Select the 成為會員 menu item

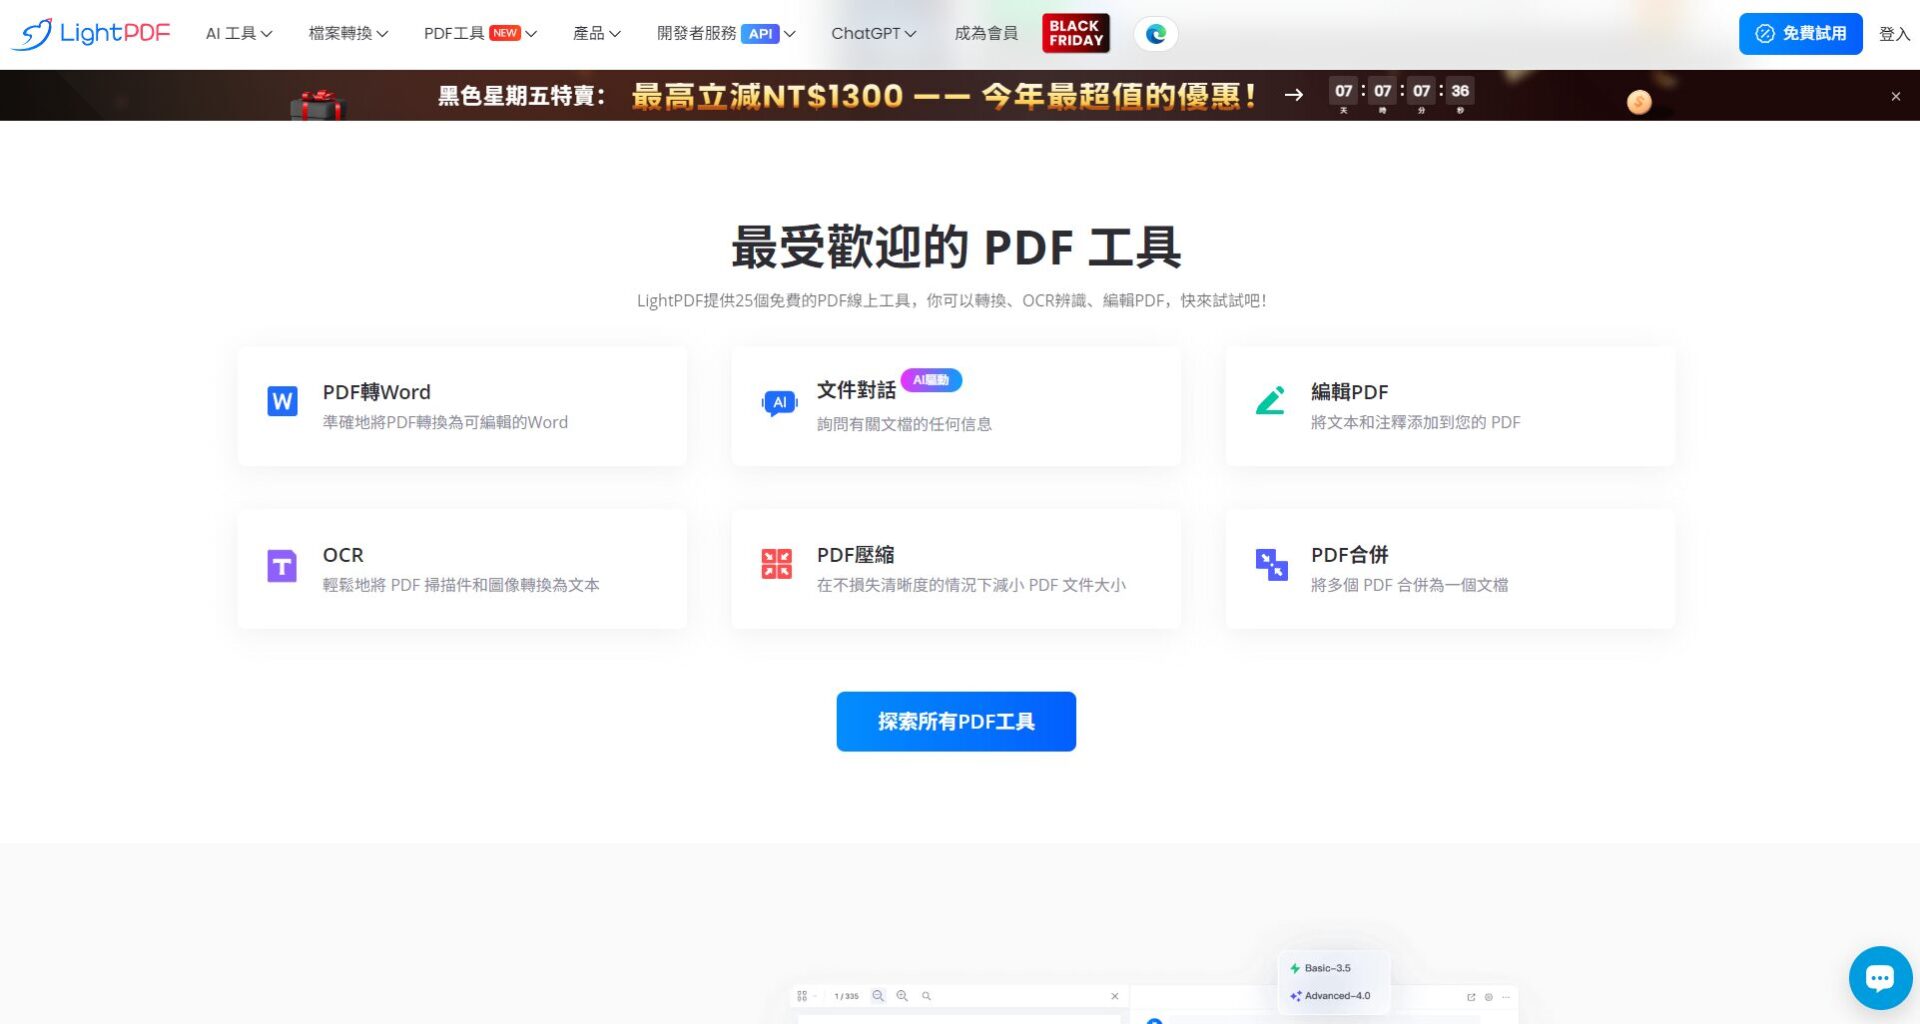[x=985, y=33]
